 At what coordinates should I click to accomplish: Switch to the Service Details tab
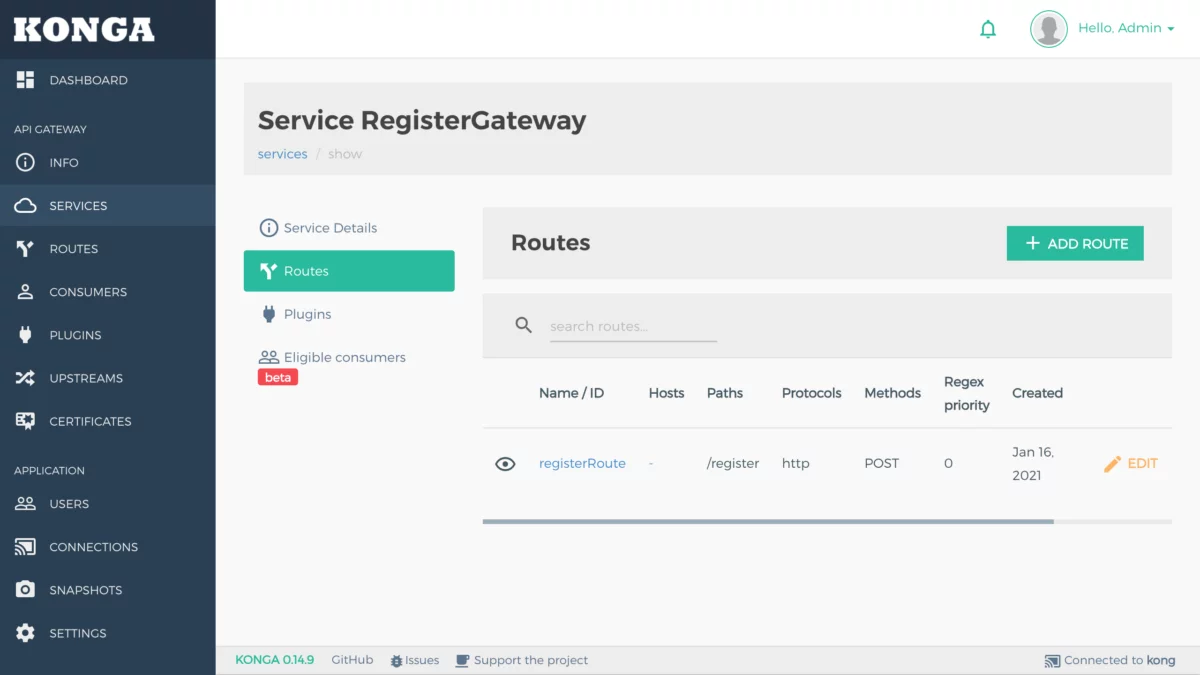pyautogui.click(x=330, y=228)
